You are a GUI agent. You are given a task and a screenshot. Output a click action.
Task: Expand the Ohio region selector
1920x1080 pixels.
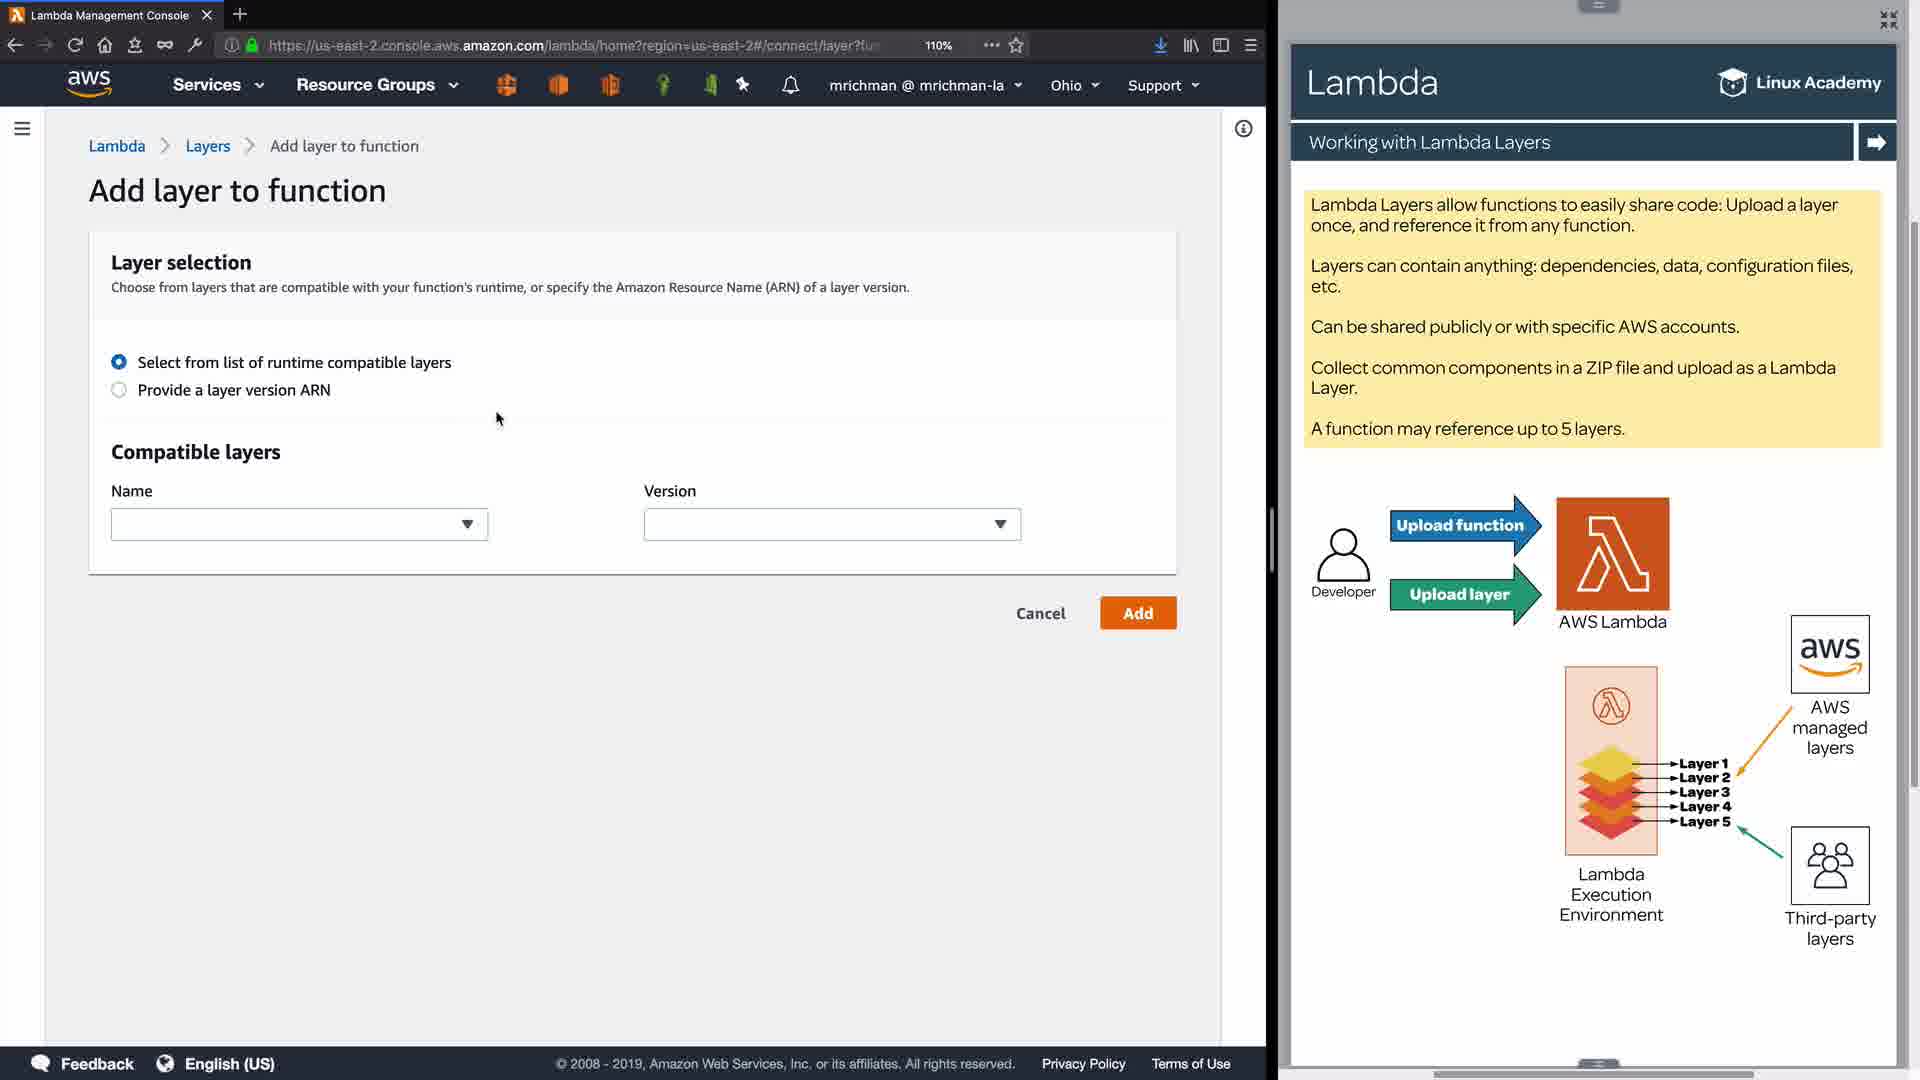tap(1074, 85)
